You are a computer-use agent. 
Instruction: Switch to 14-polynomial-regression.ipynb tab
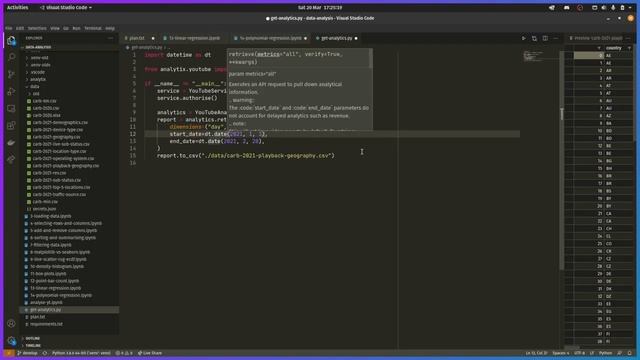coord(271,38)
